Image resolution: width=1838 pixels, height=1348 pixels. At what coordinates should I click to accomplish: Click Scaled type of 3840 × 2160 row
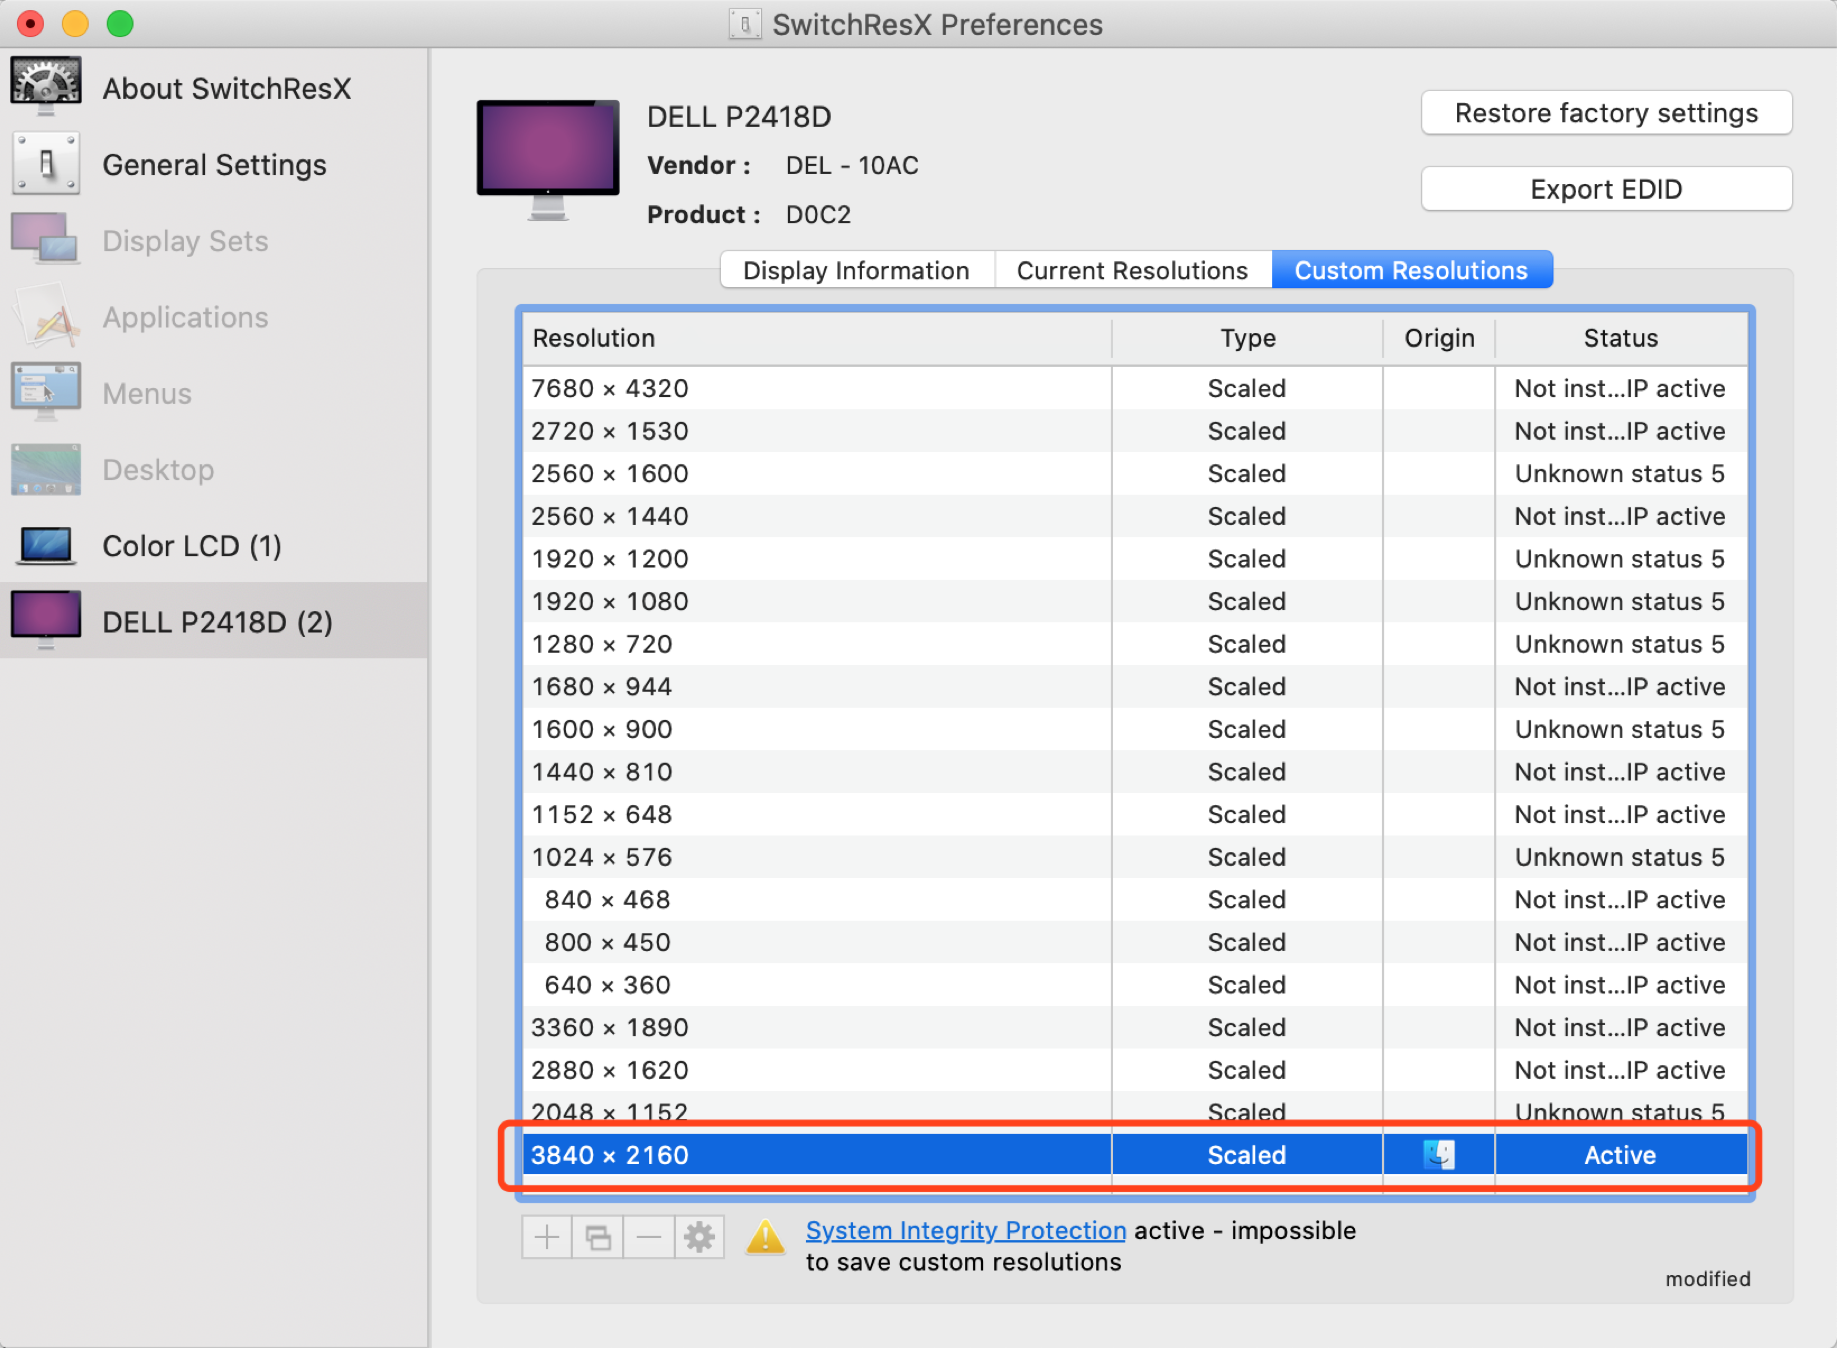[x=1247, y=1155]
